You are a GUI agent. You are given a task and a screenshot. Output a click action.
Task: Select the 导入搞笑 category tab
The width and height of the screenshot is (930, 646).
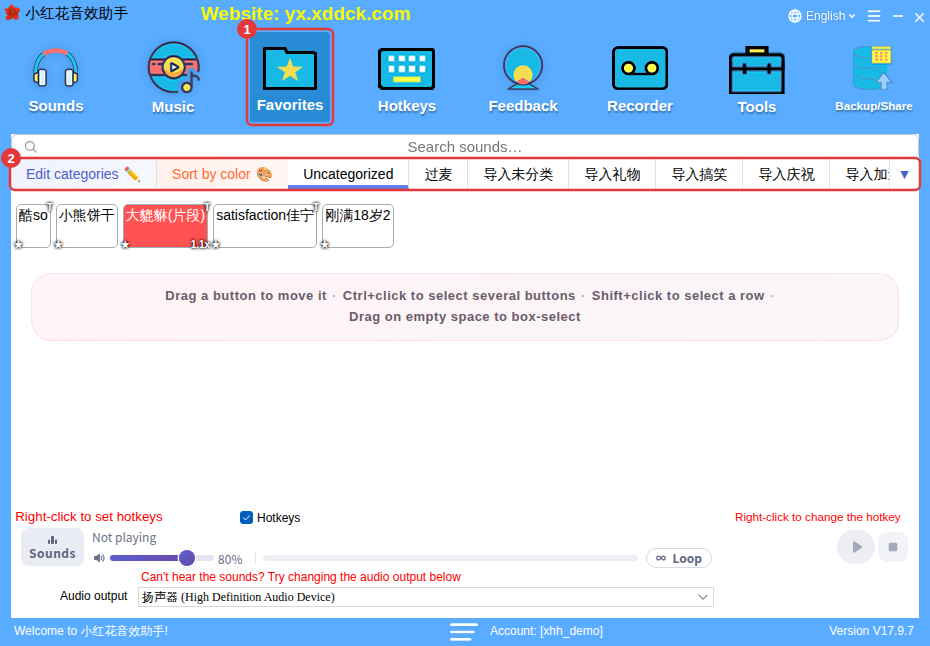click(x=699, y=174)
